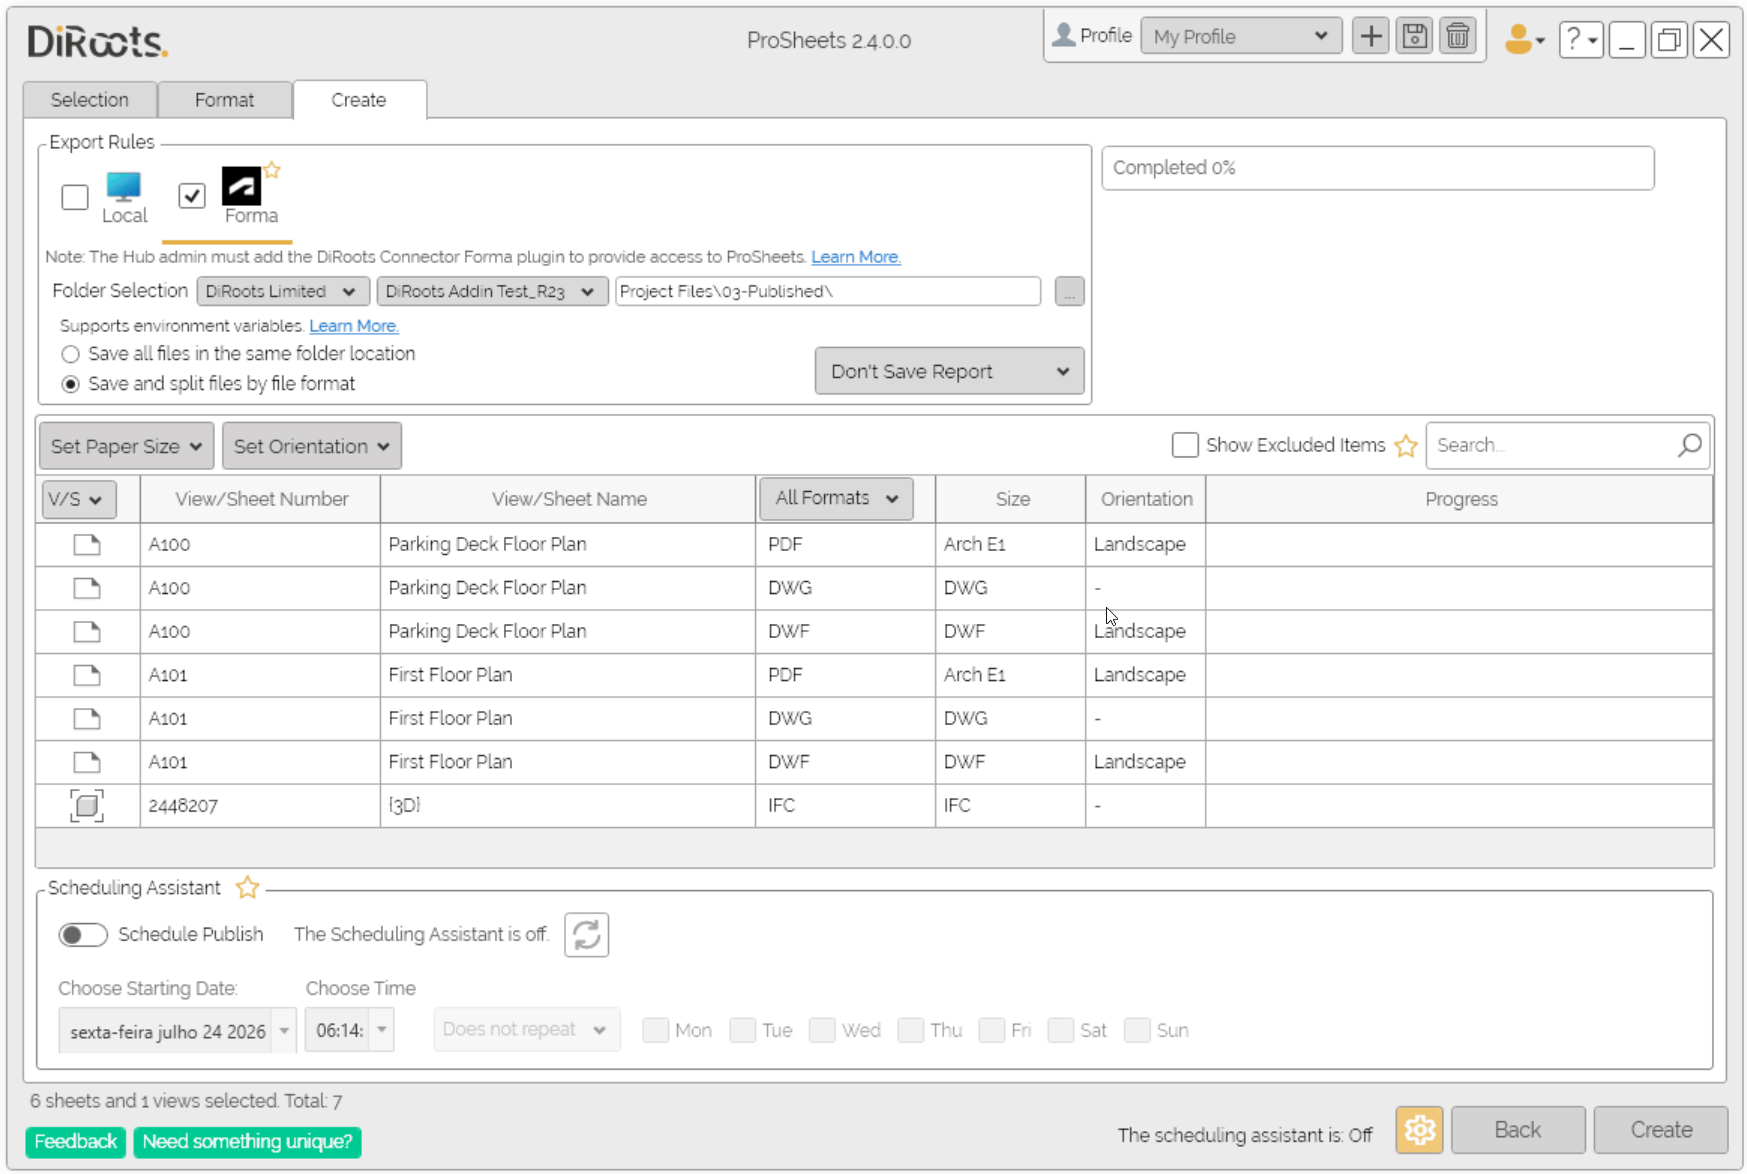This screenshot has height=1174, width=1747.
Task: Click the Arch E1 size of A100
Action: tap(975, 545)
